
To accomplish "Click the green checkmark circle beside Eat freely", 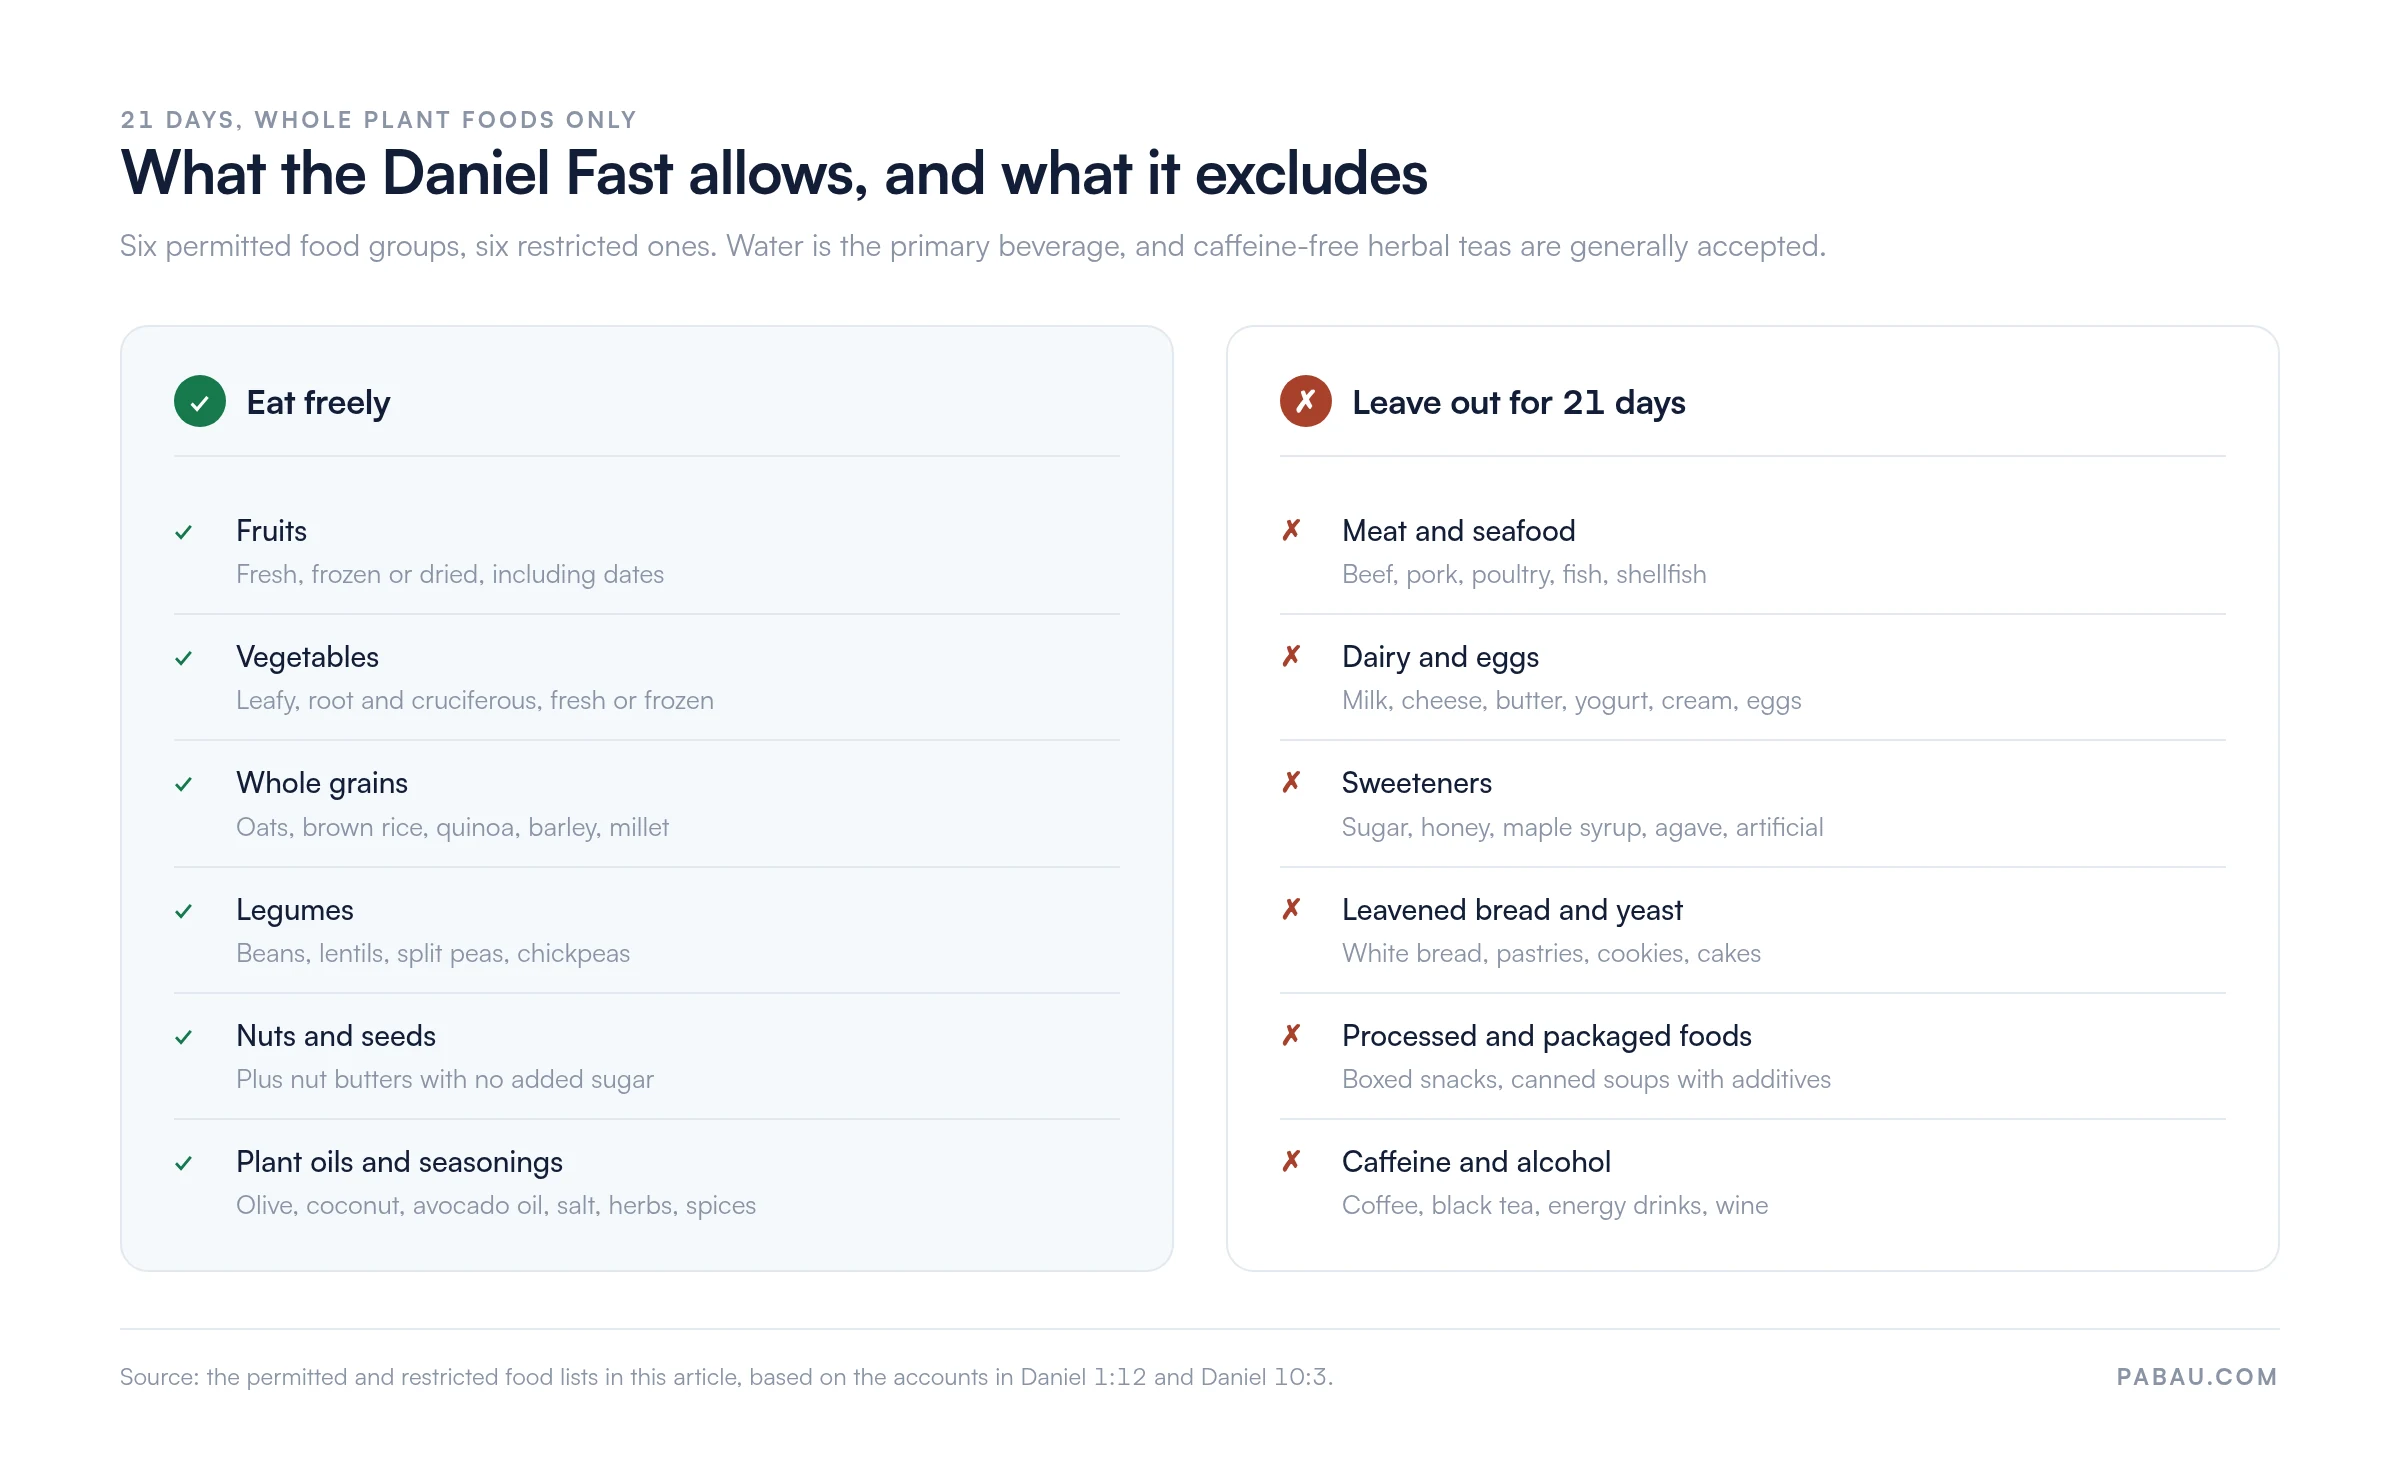I will pyautogui.click(x=200, y=402).
